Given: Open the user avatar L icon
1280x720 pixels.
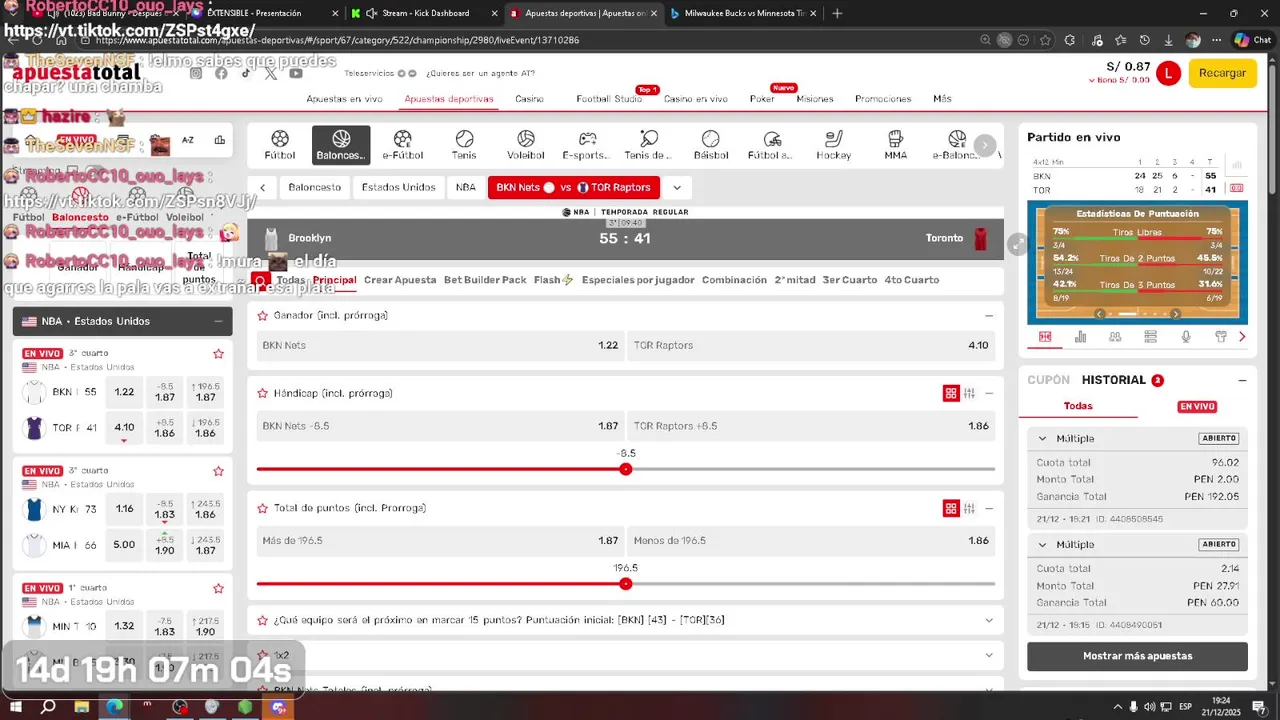Looking at the screenshot, I should coord(1168,73).
